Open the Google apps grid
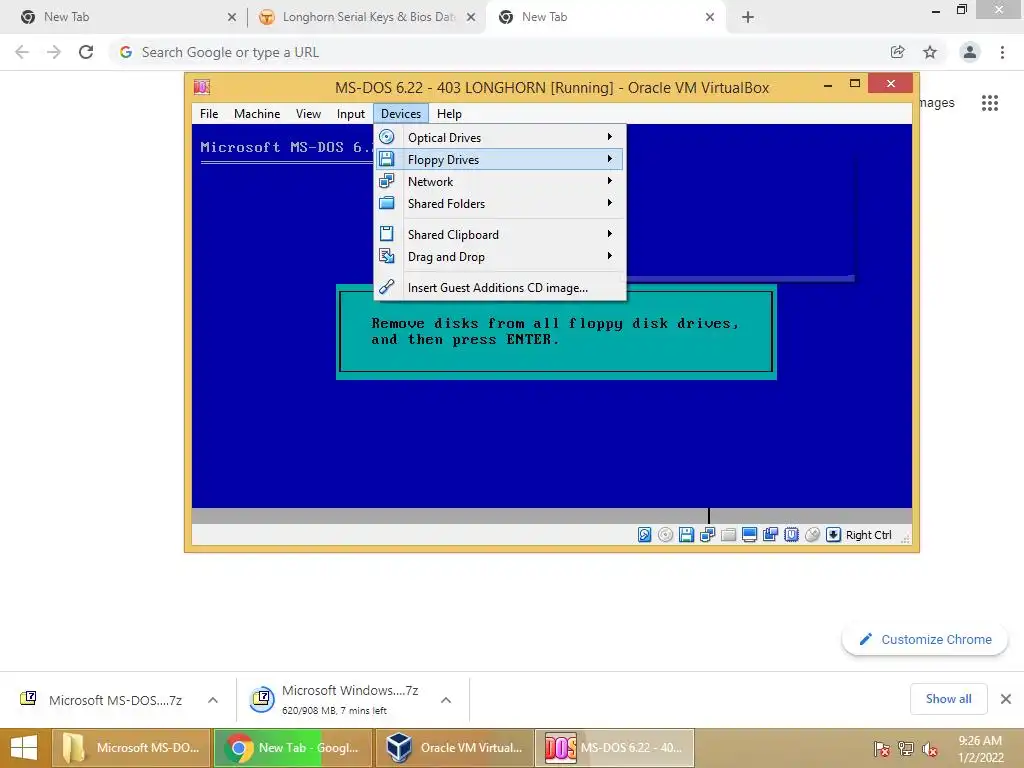Viewport: 1024px width, 768px height. (990, 103)
